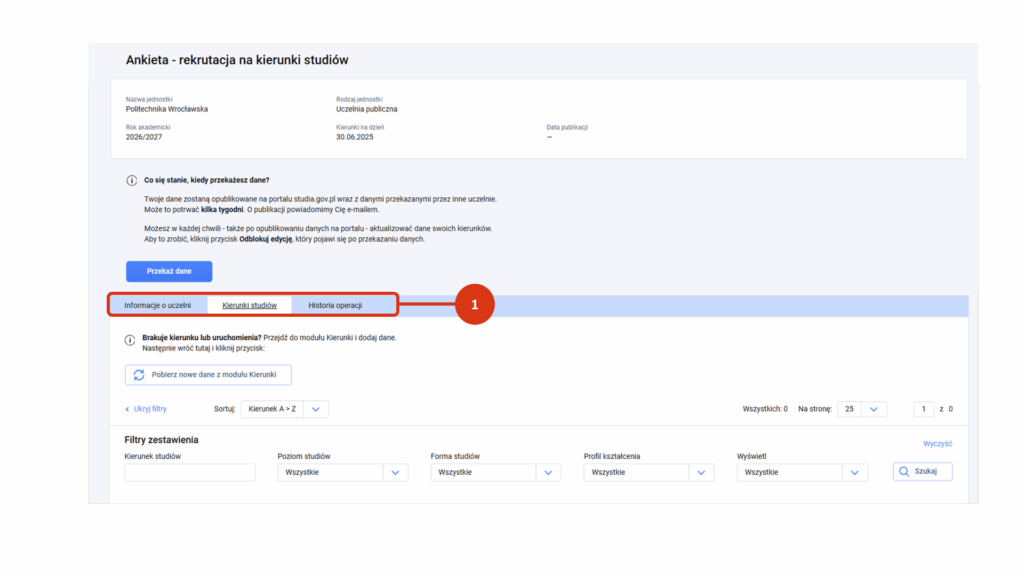
Task: Hide filters via the Ukryj filtry link
Action: click(x=146, y=409)
